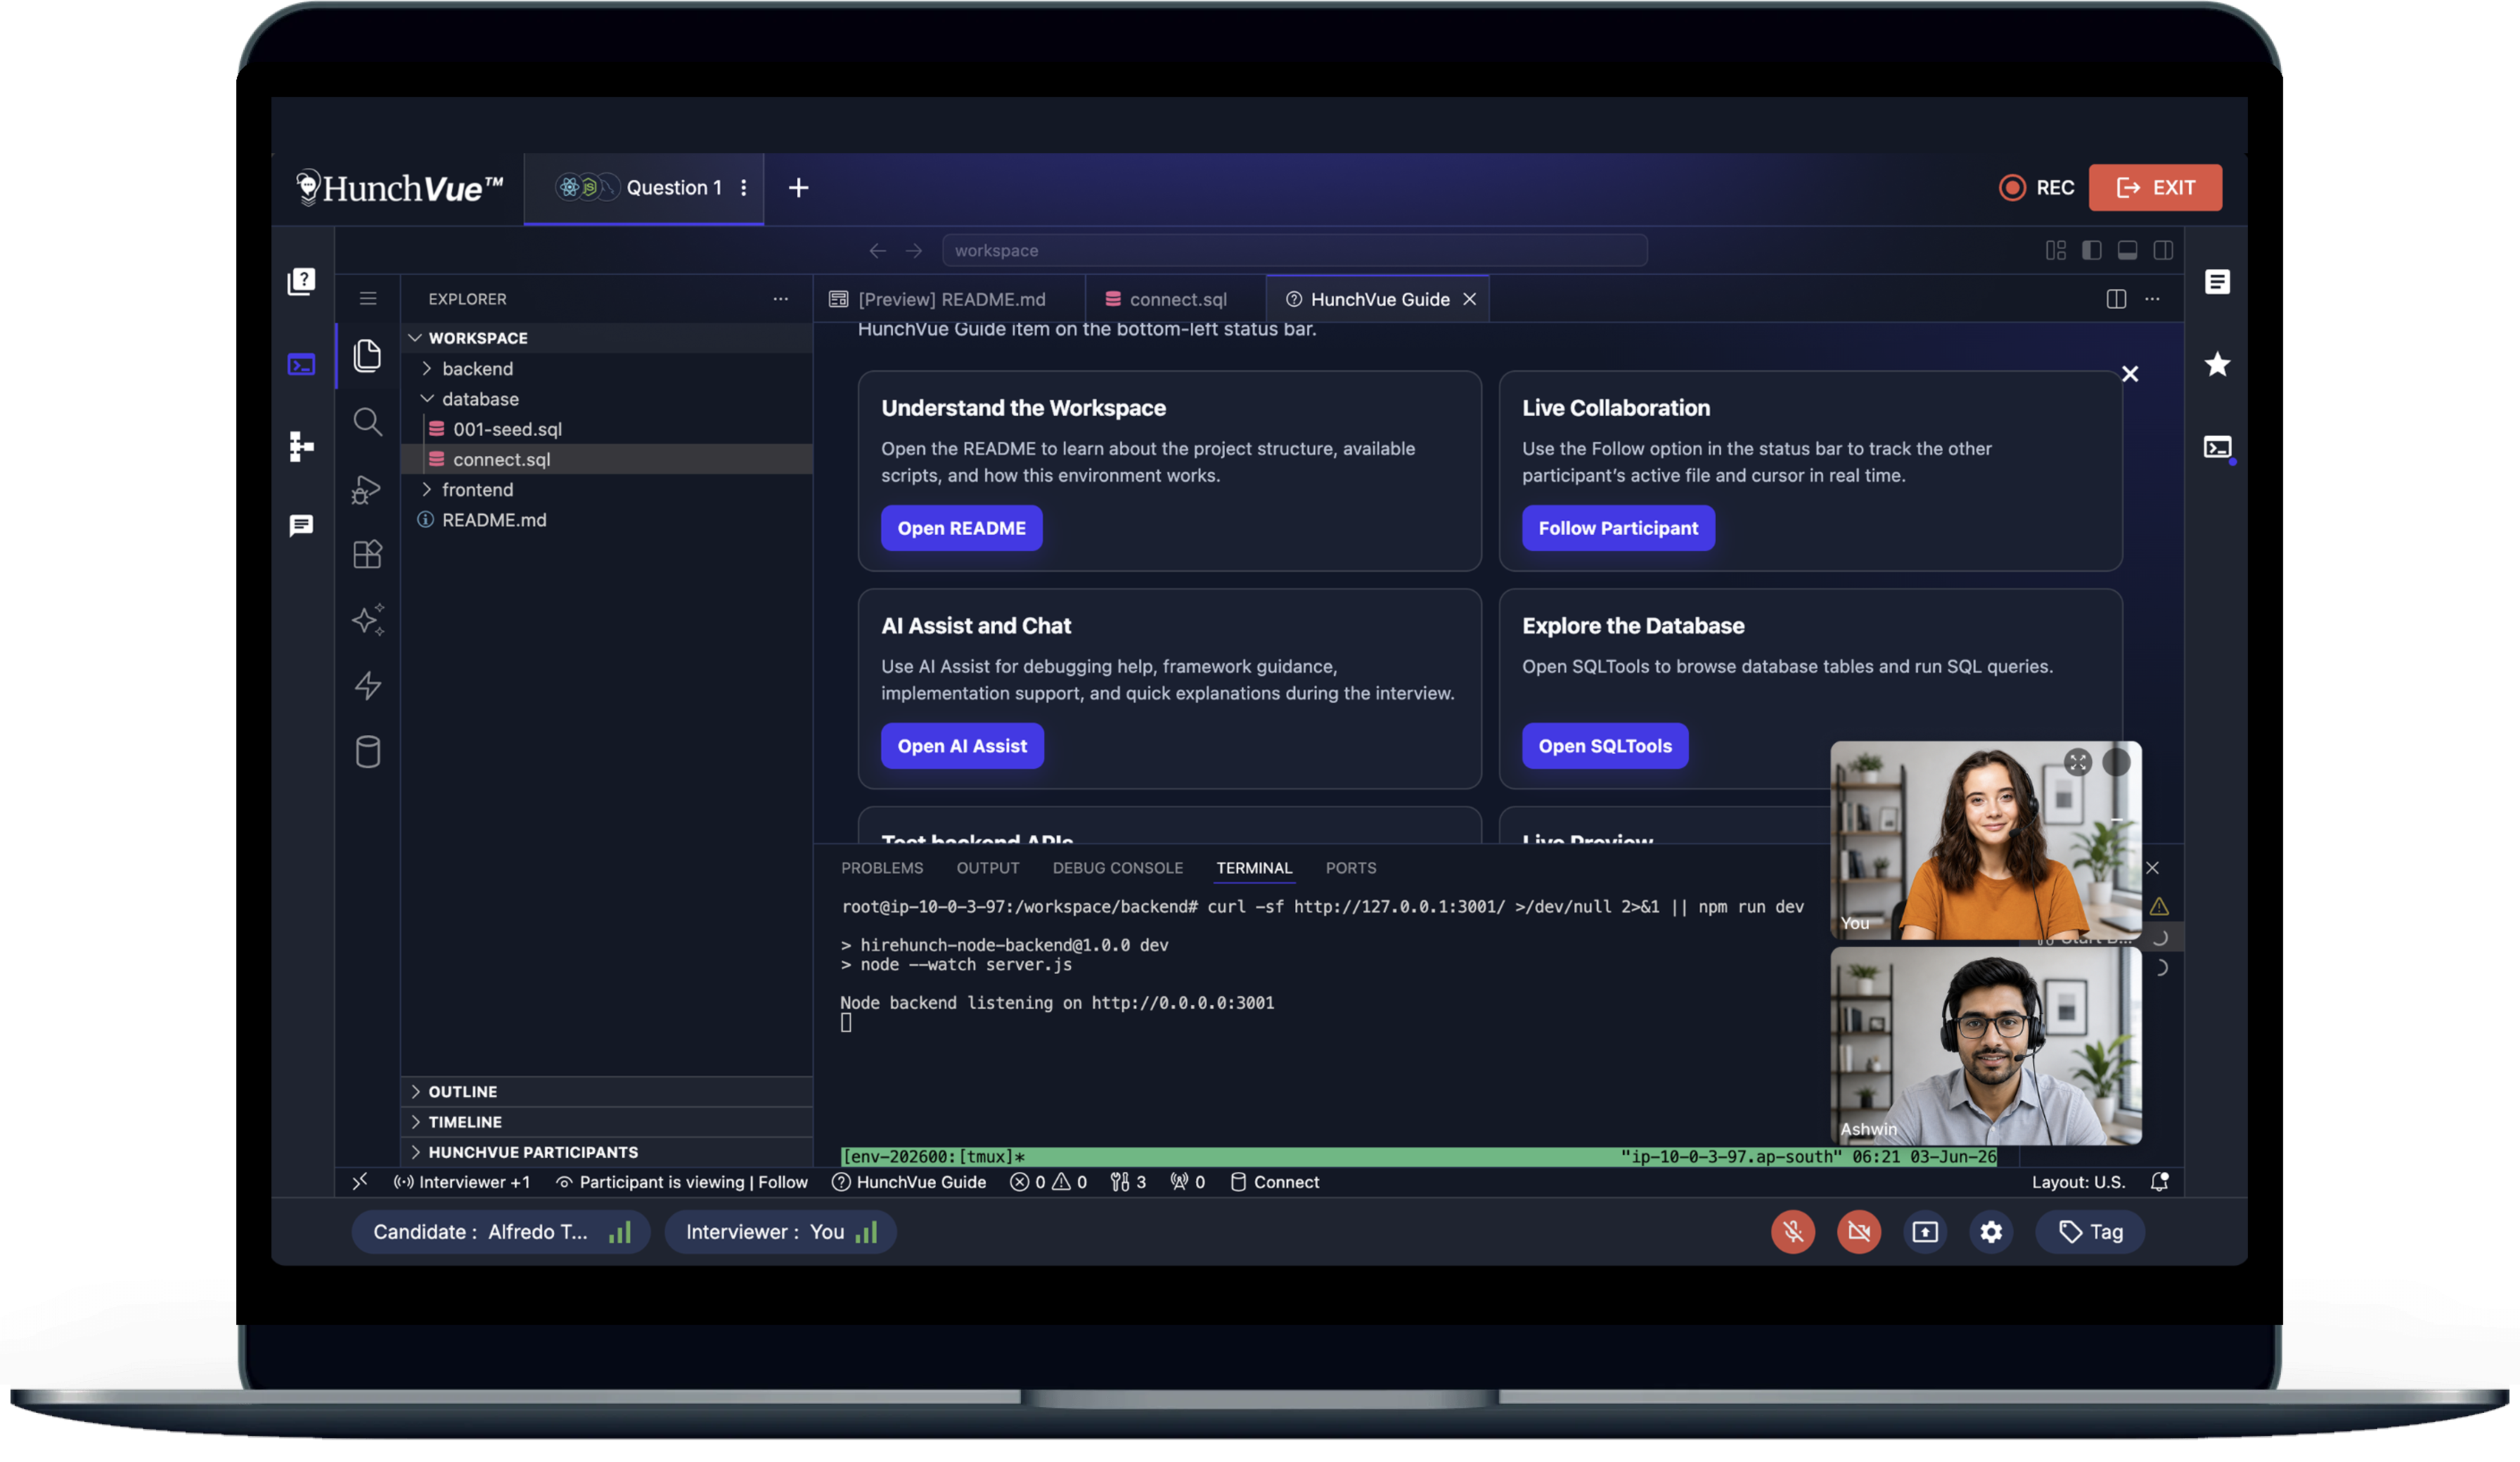Open the DEBUG CONSOLE panel tab
The width and height of the screenshot is (2520, 1462).
(x=1117, y=867)
